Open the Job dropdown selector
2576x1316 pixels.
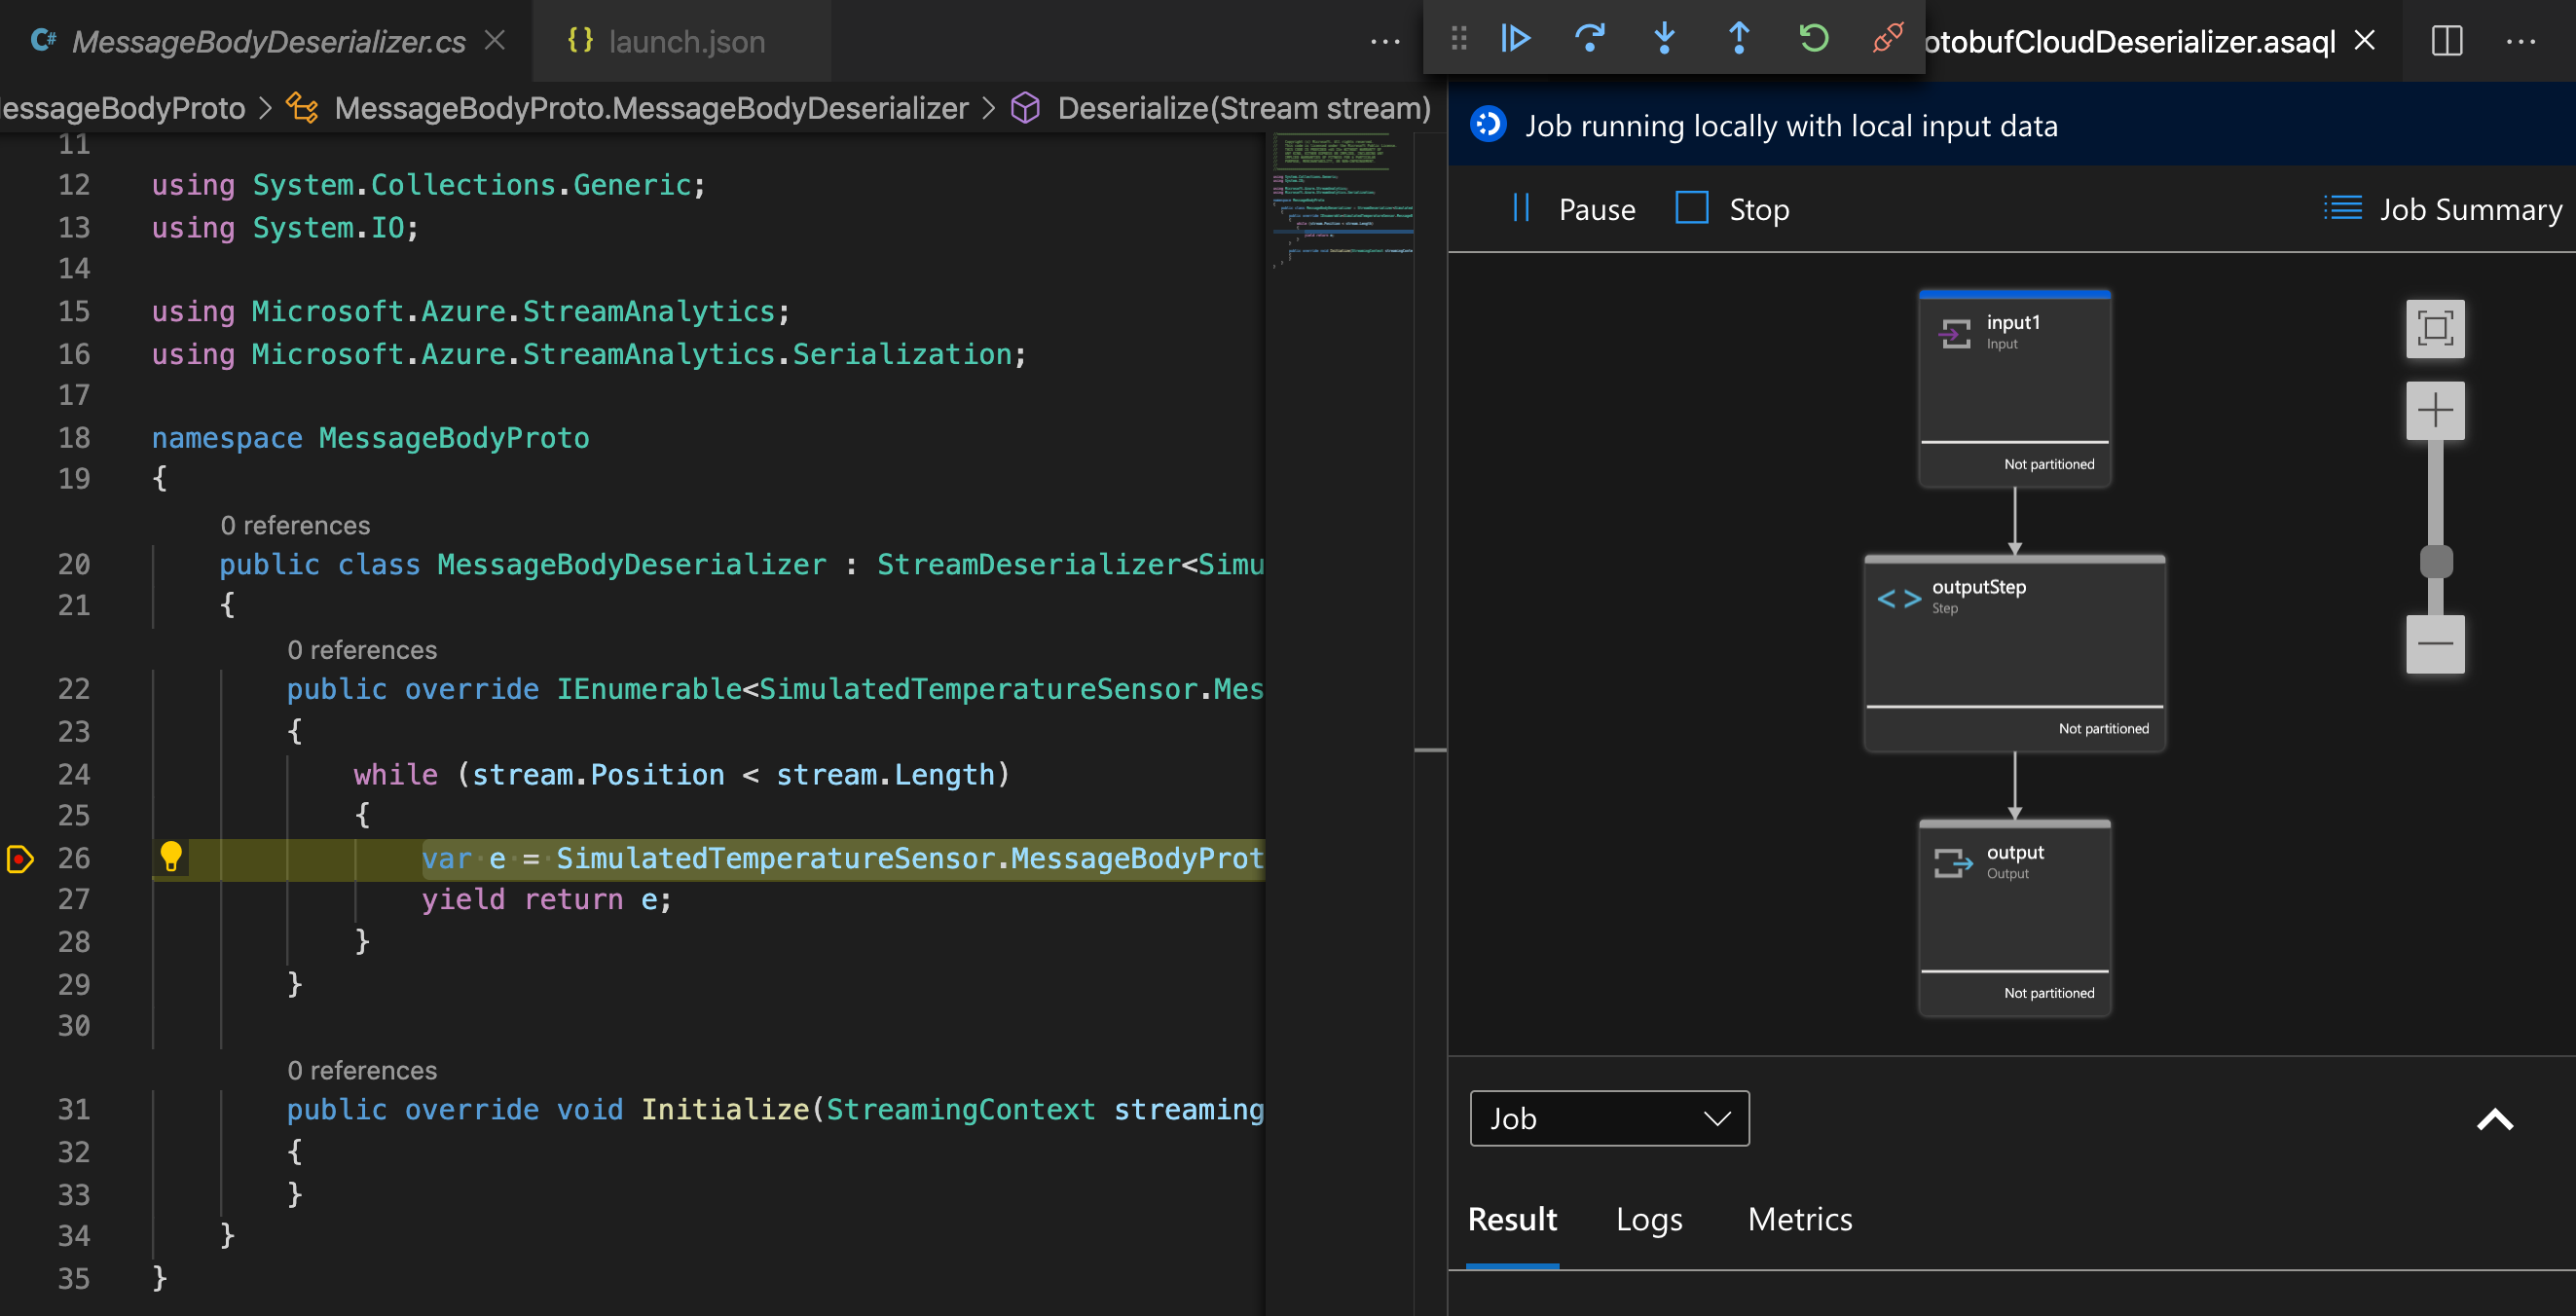tap(1607, 1116)
